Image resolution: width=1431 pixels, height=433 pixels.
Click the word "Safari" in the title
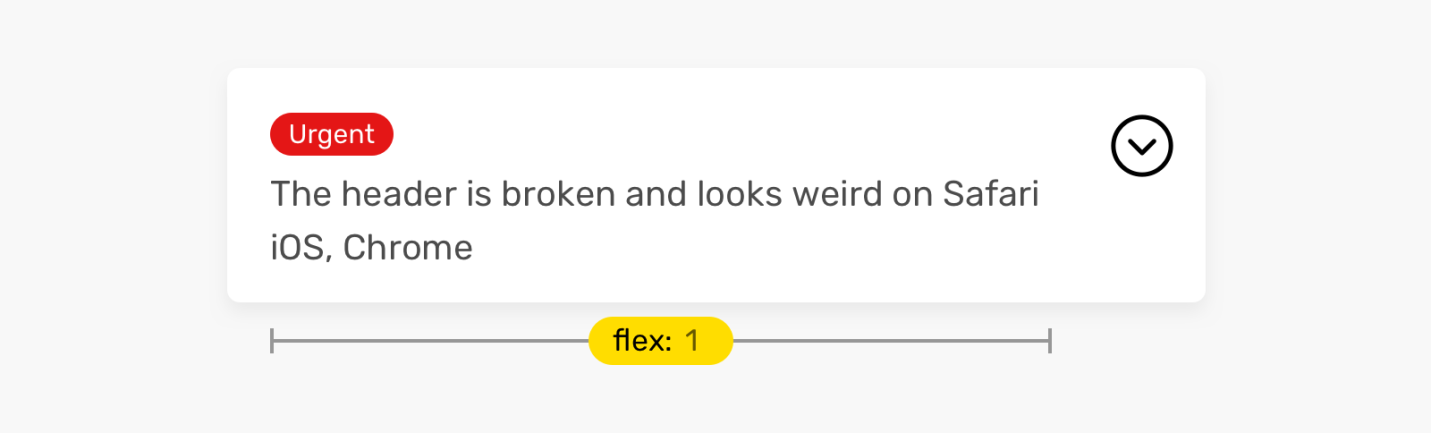click(x=991, y=194)
